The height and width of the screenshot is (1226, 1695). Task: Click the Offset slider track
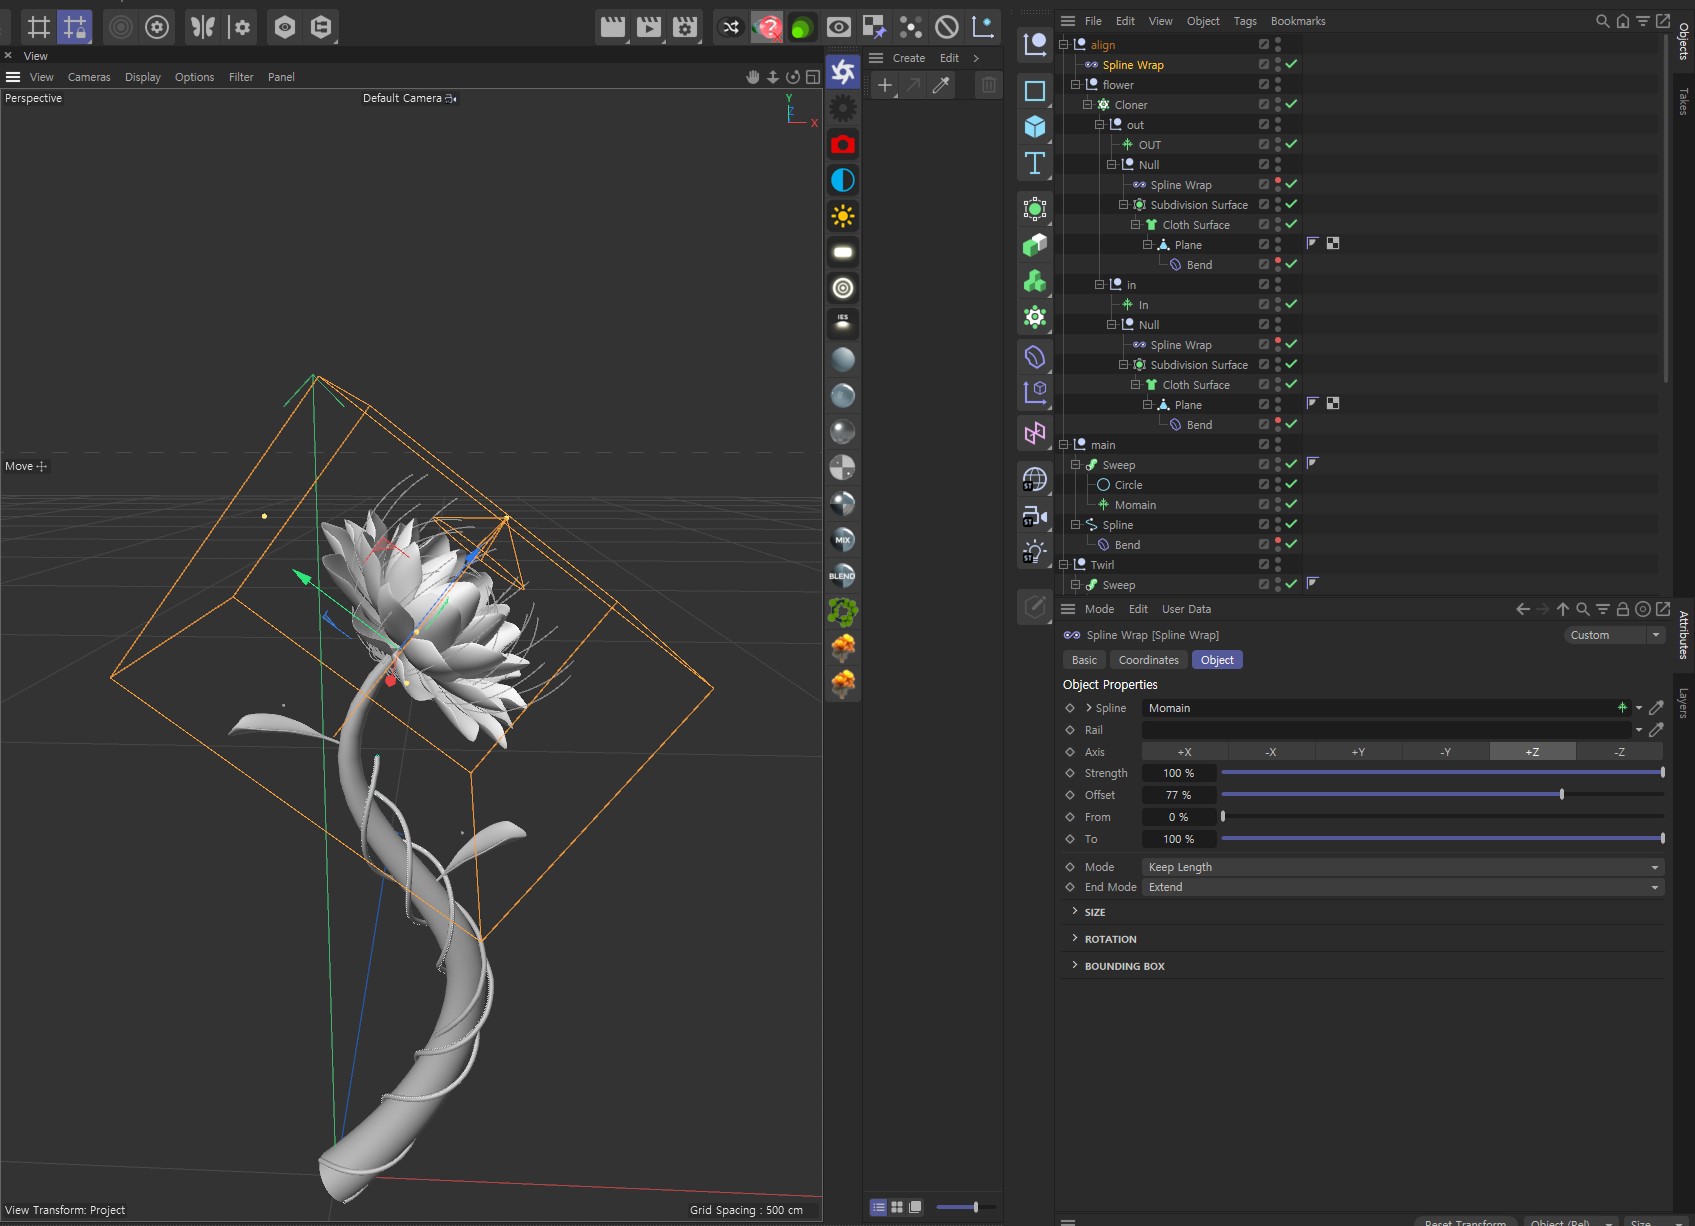[x=1440, y=795]
